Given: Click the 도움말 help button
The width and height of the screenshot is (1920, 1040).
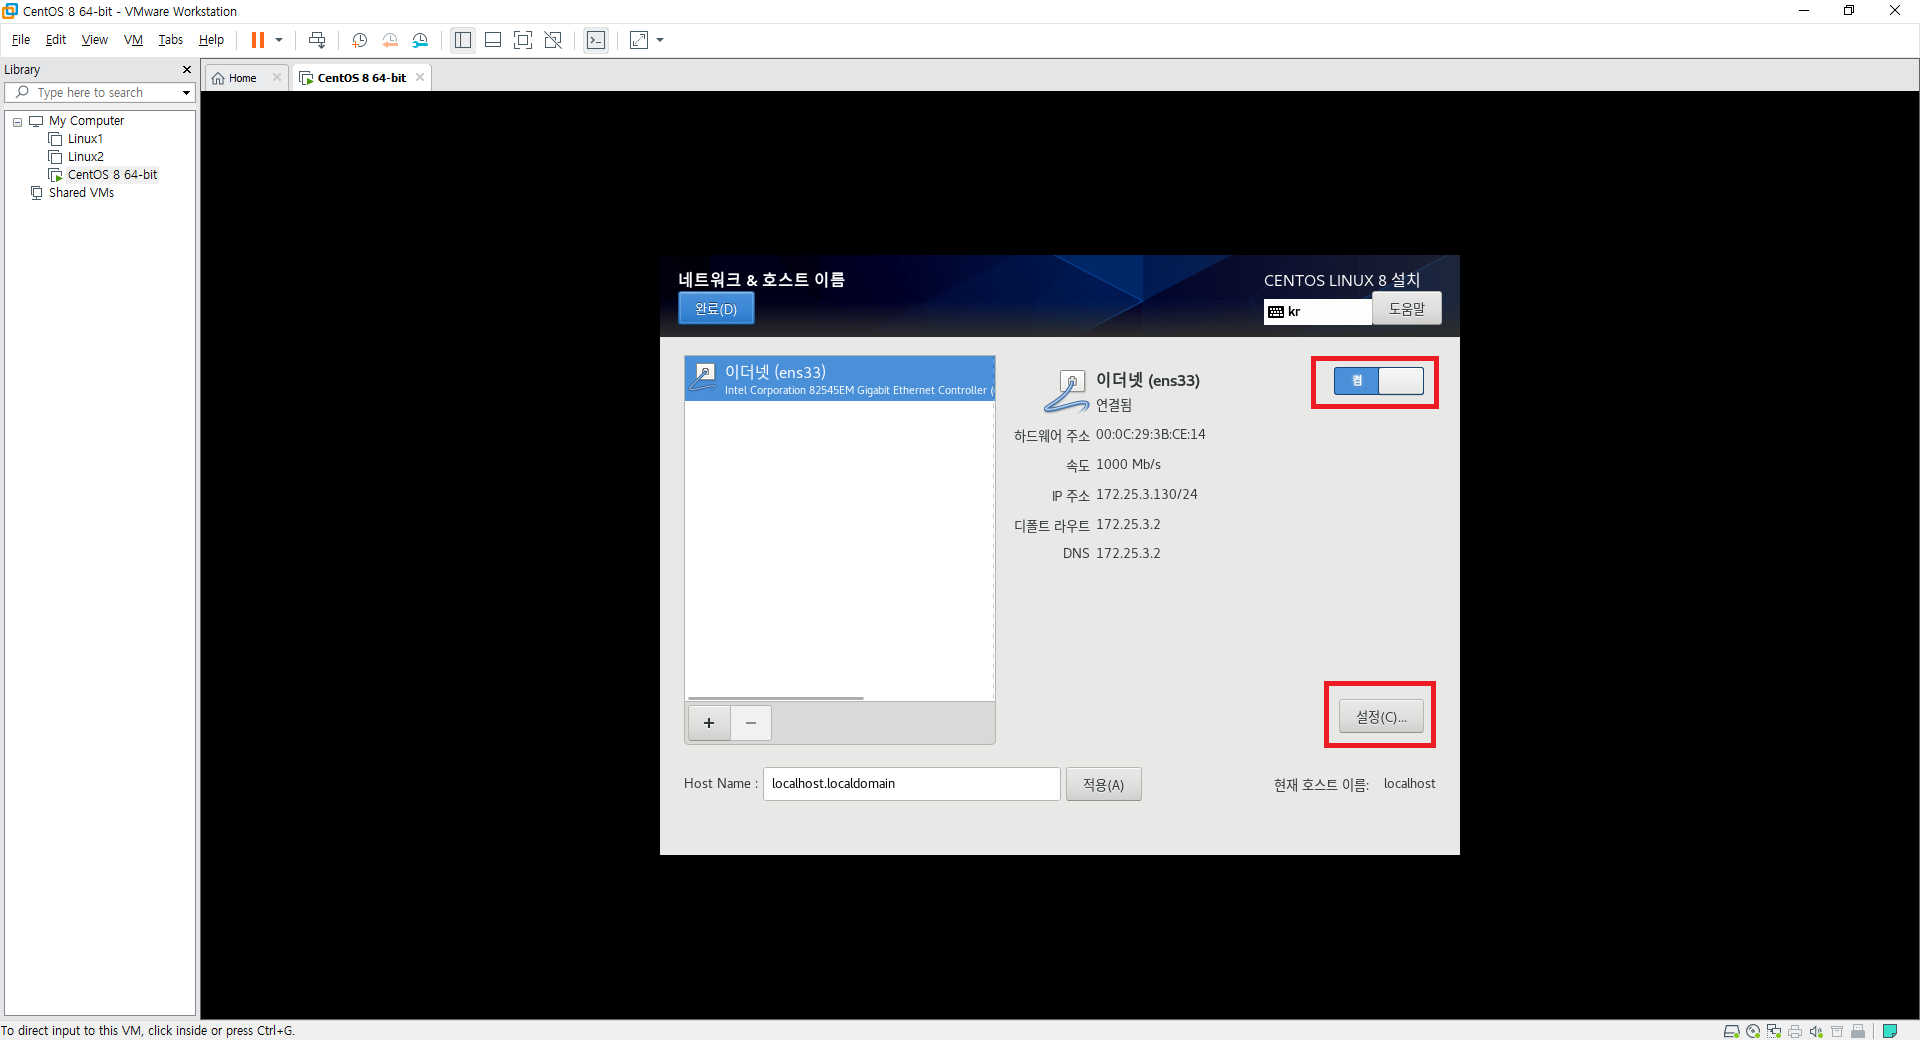Looking at the screenshot, I should pyautogui.click(x=1406, y=309).
